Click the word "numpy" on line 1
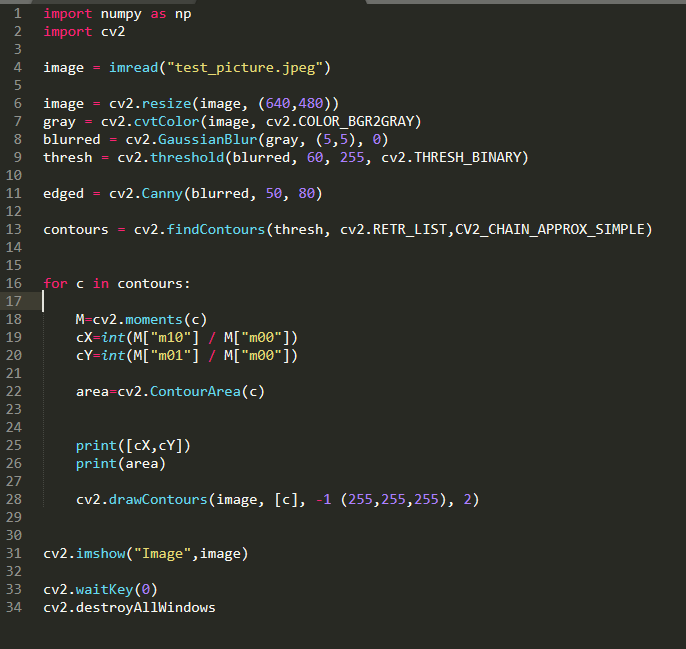The height and width of the screenshot is (649, 686). [x=121, y=14]
